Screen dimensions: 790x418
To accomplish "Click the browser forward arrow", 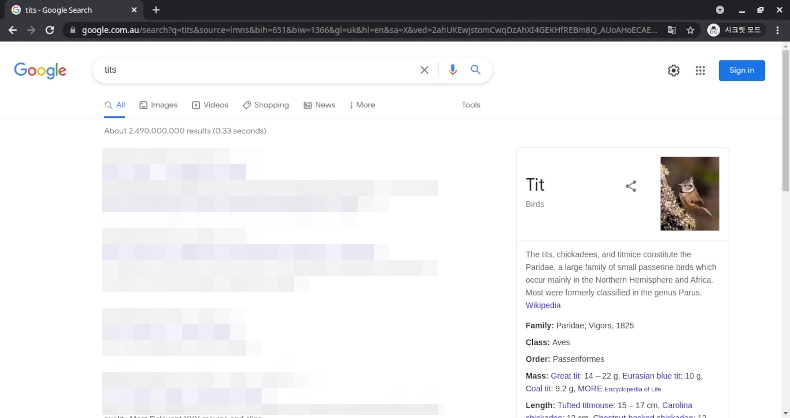I will (31, 30).
